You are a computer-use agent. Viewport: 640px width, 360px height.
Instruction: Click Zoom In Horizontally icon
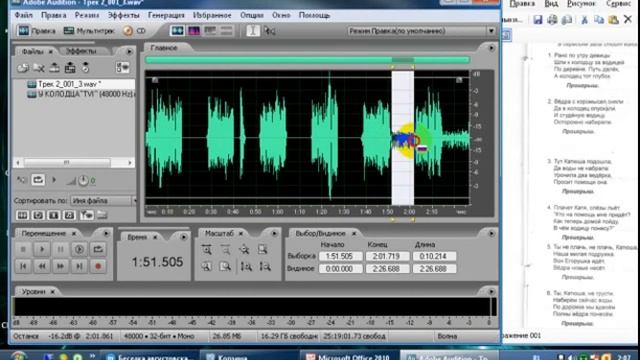(207, 249)
